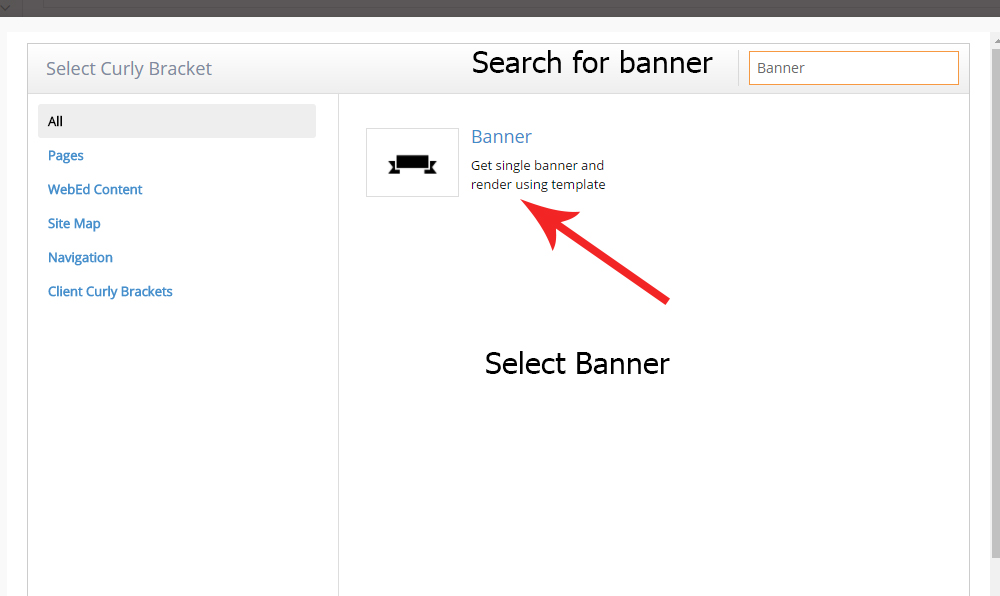Switch to the Pages category
The image size is (1000, 596).
point(65,155)
